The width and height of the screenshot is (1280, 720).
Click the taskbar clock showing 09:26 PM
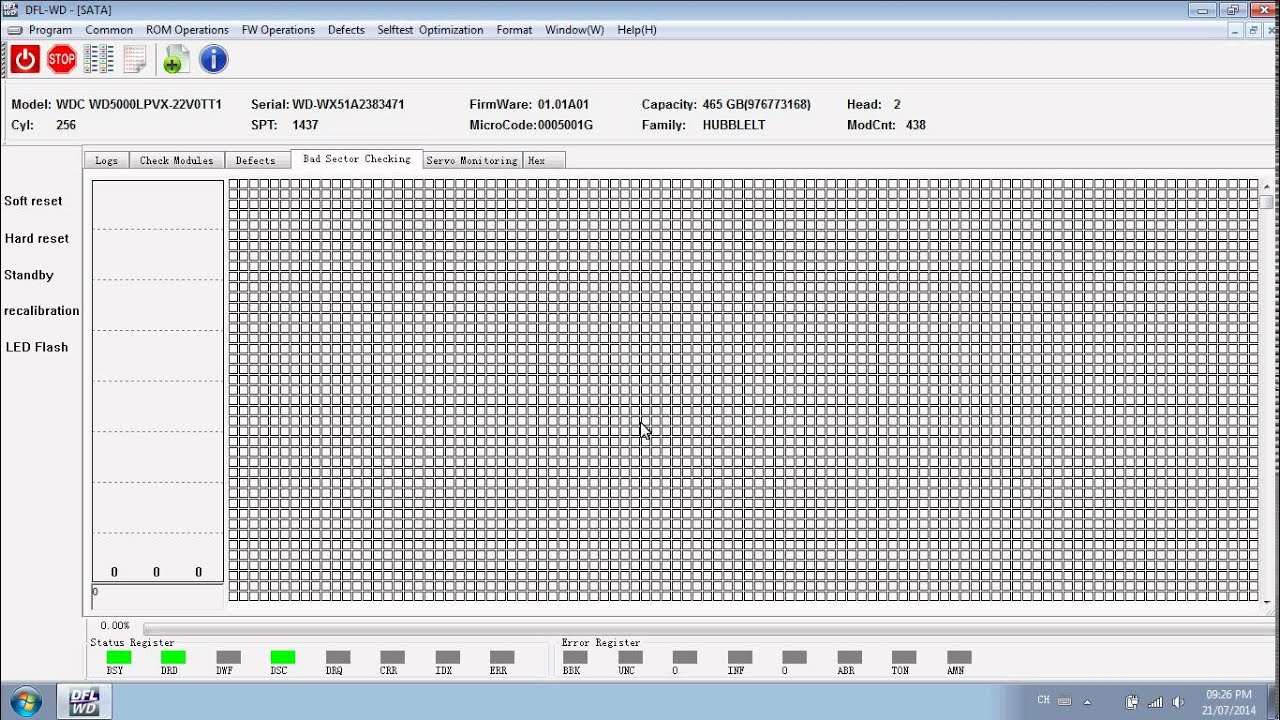point(1229,701)
